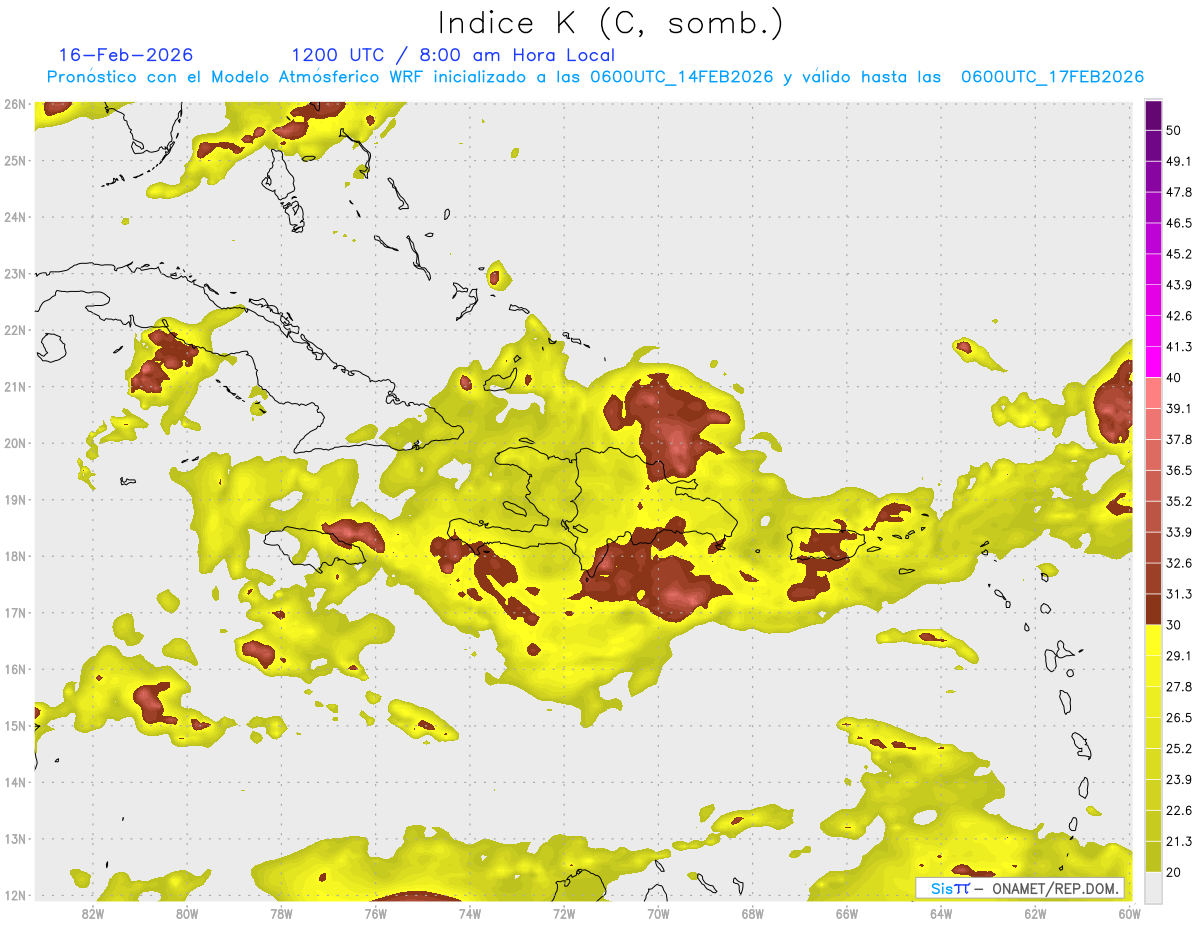1200x927 pixels.
Task: Click the longitude label '66W'
Action: [847, 913]
